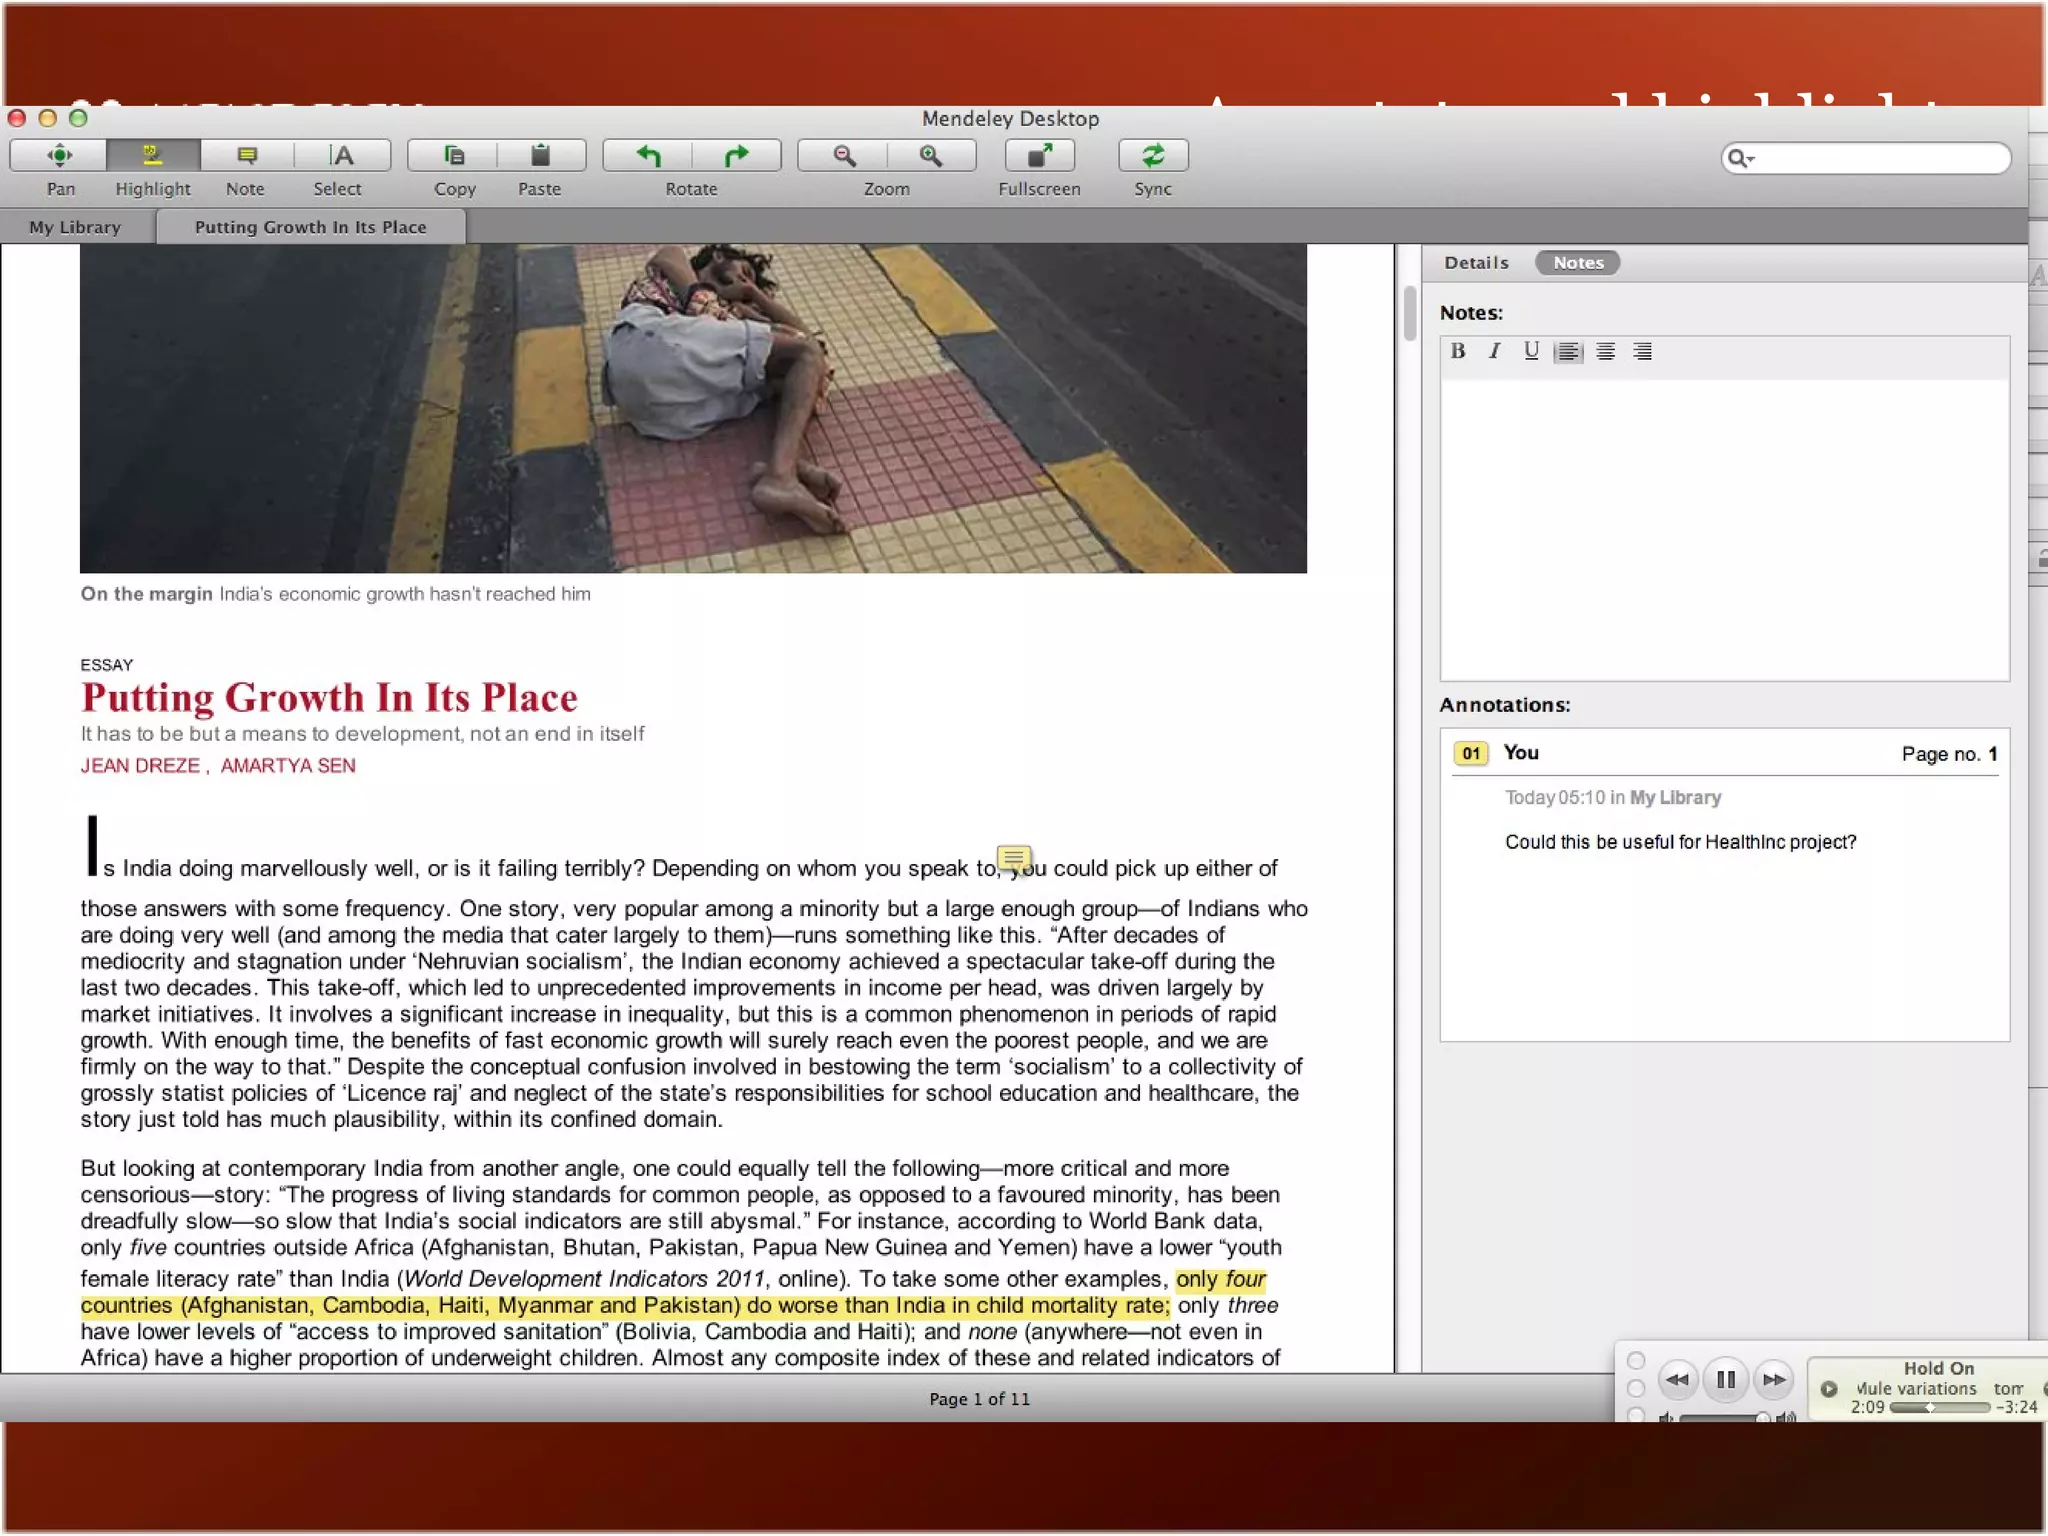
Task: Choose the Note tool
Action: [x=246, y=156]
